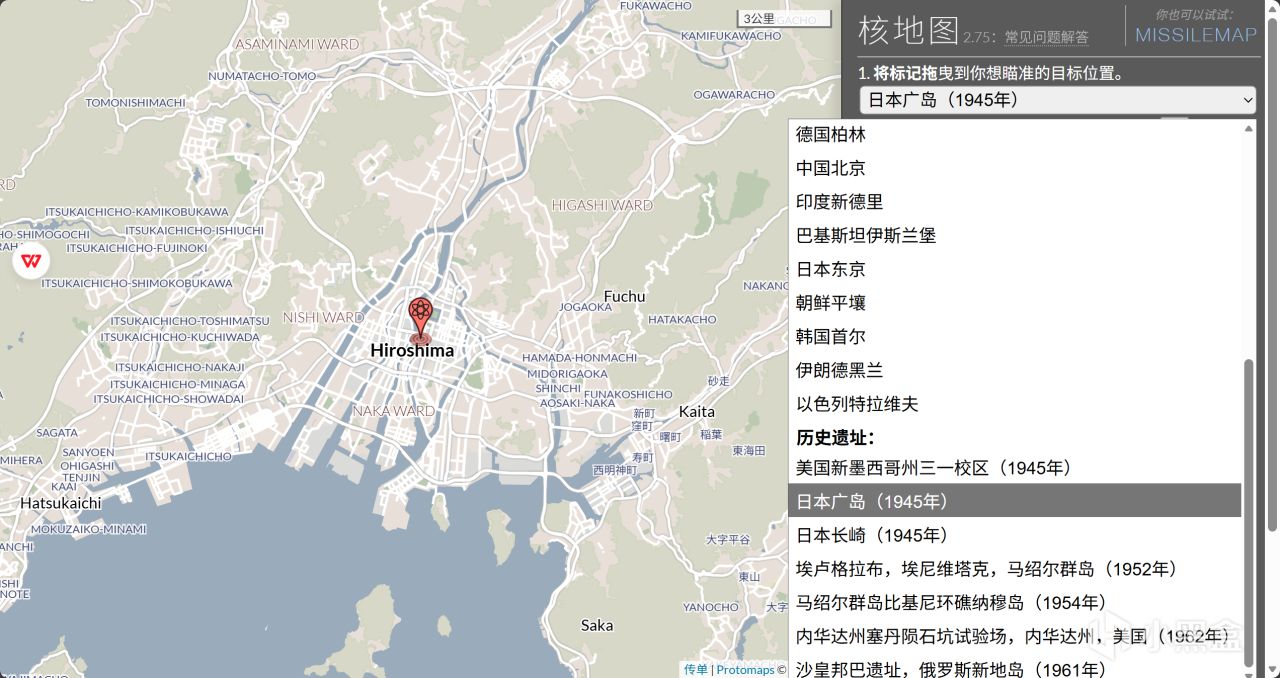The height and width of the screenshot is (678, 1280).
Task: Click the MIDORIGAOKA map label
Action: tap(567, 374)
